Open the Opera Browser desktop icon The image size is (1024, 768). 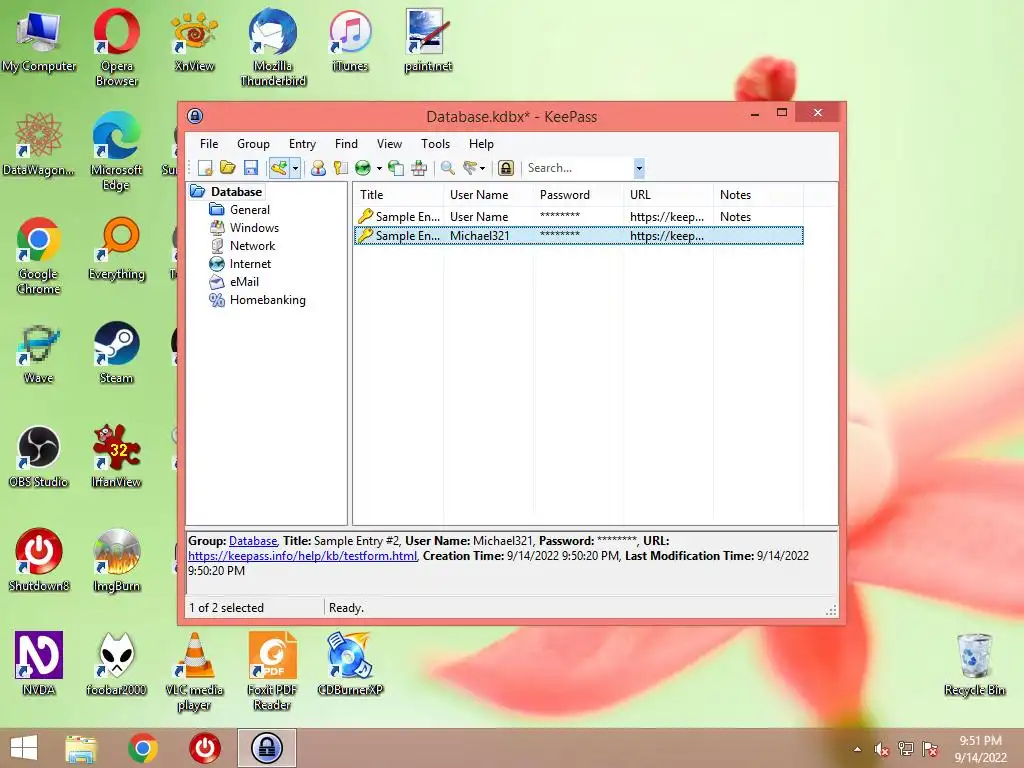[116, 48]
